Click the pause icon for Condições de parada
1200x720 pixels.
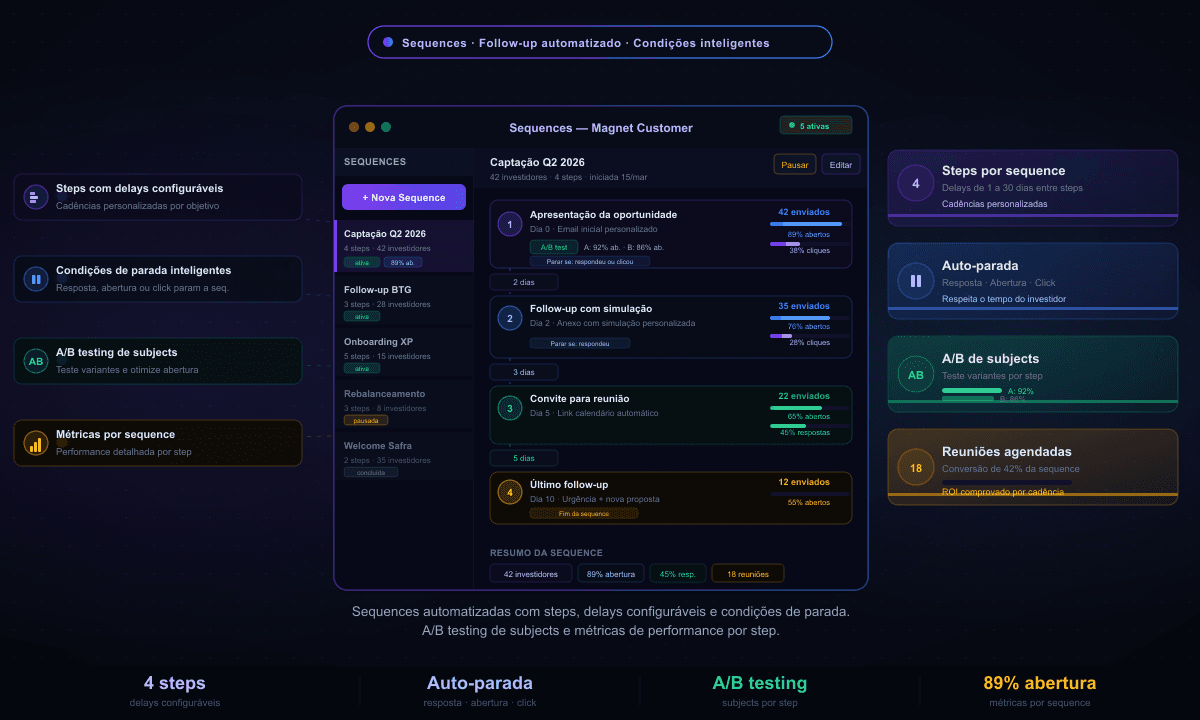coord(36,279)
